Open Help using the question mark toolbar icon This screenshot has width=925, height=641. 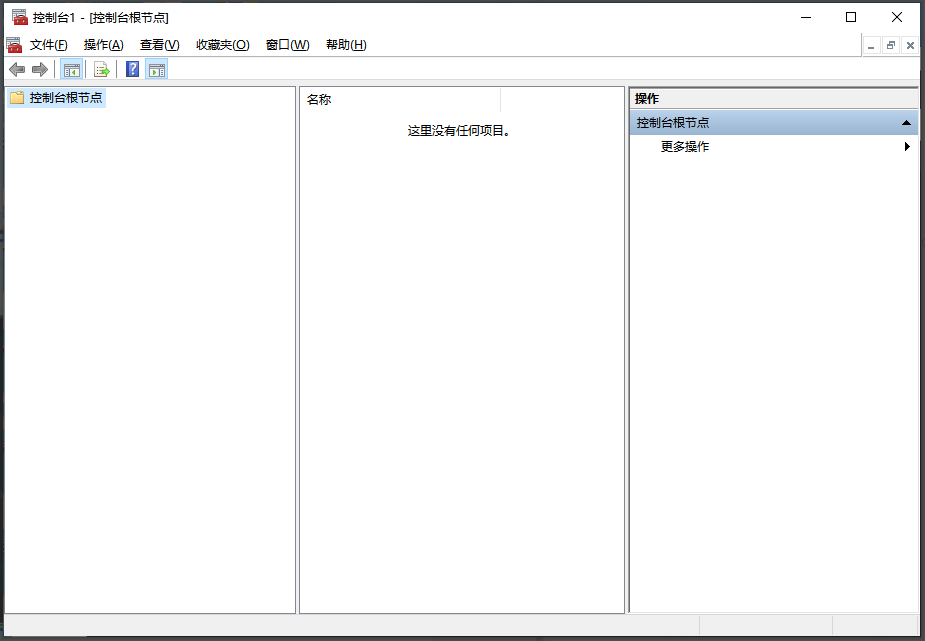[131, 68]
